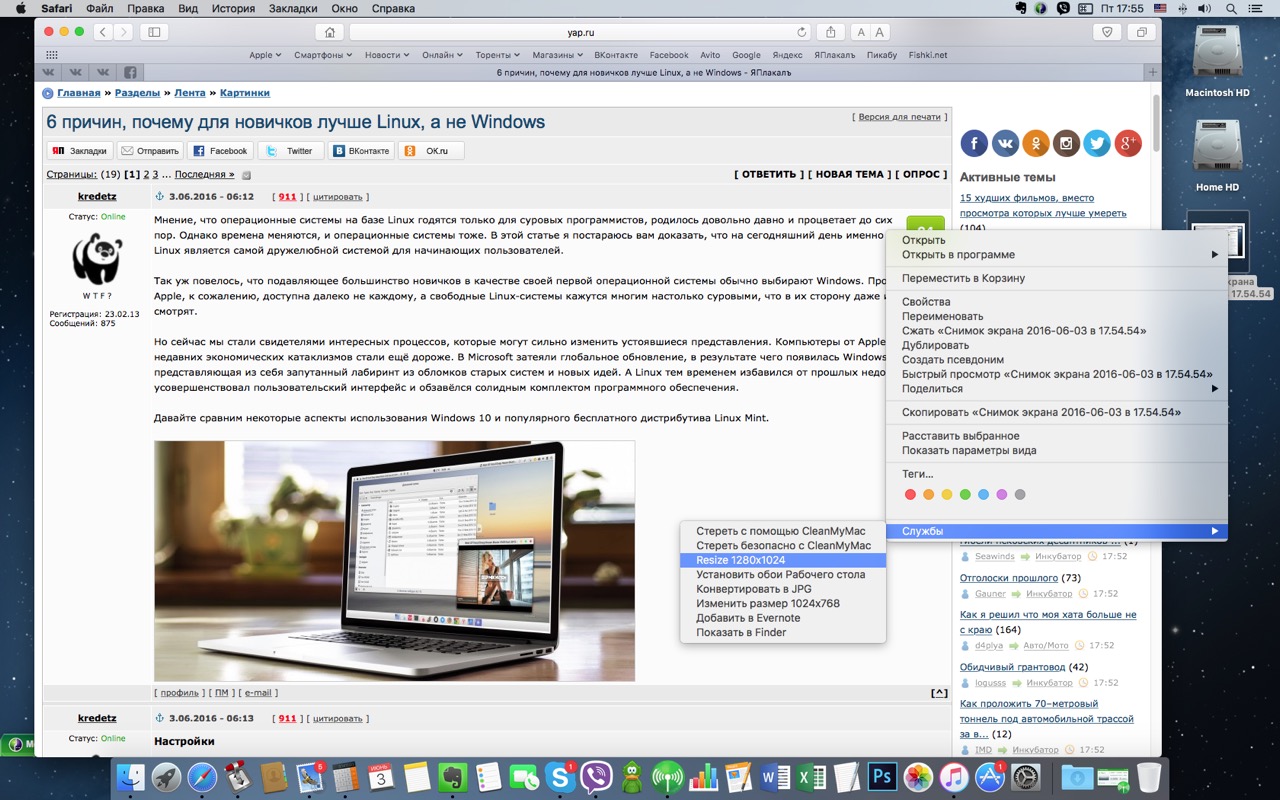Open the Картинки breadcrumb link

[x=245, y=93]
